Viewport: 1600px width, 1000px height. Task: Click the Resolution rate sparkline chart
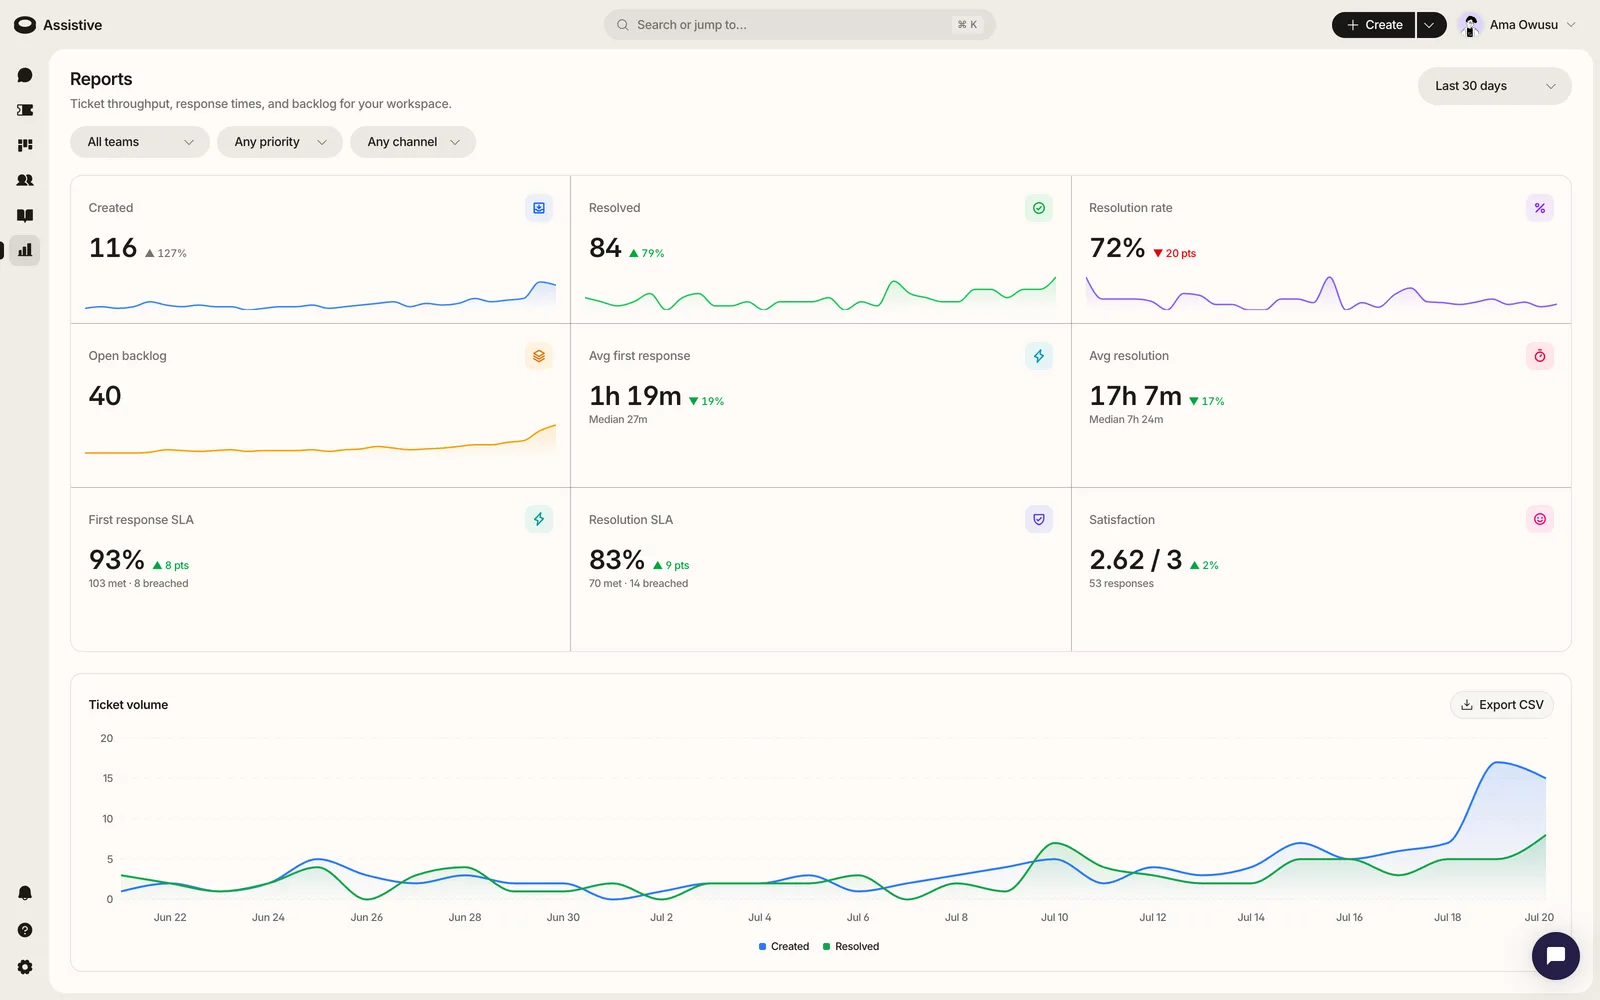1321,294
